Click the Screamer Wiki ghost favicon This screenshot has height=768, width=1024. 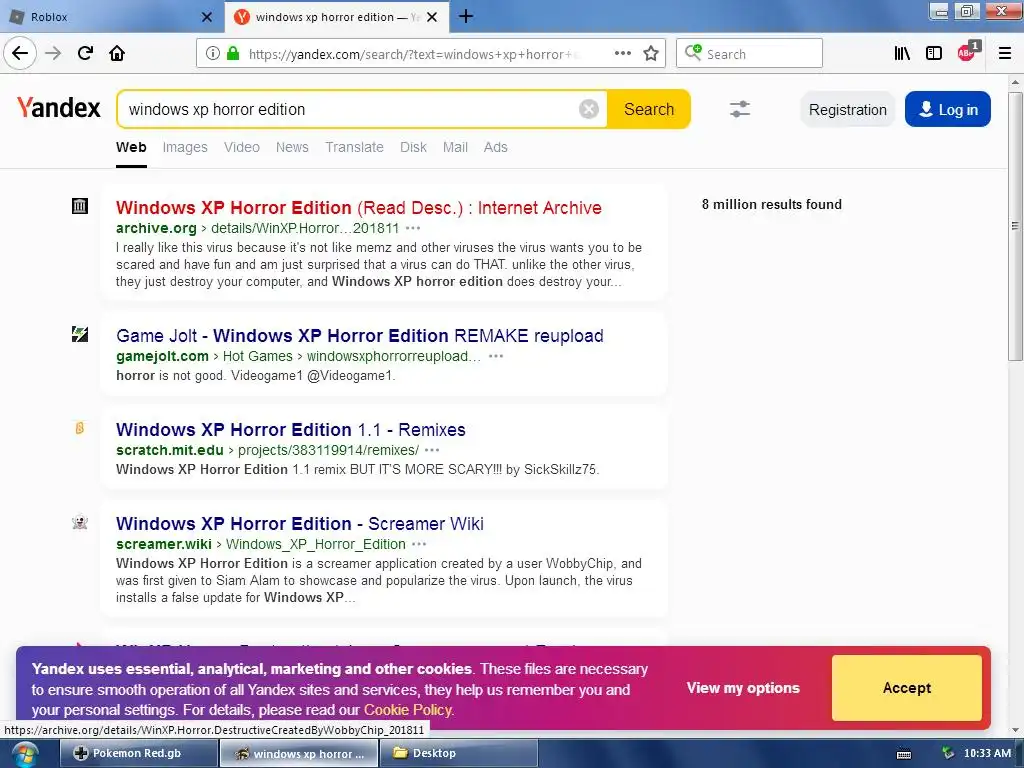tap(80, 522)
